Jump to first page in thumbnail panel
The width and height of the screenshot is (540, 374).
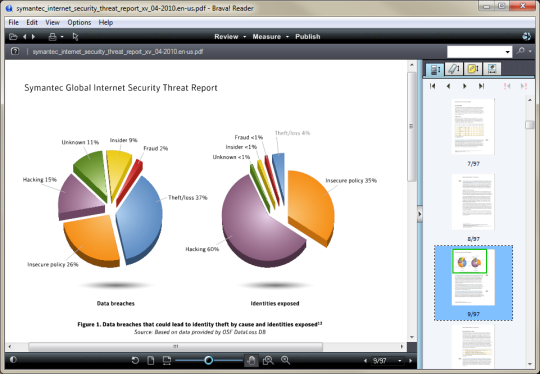click(x=433, y=86)
